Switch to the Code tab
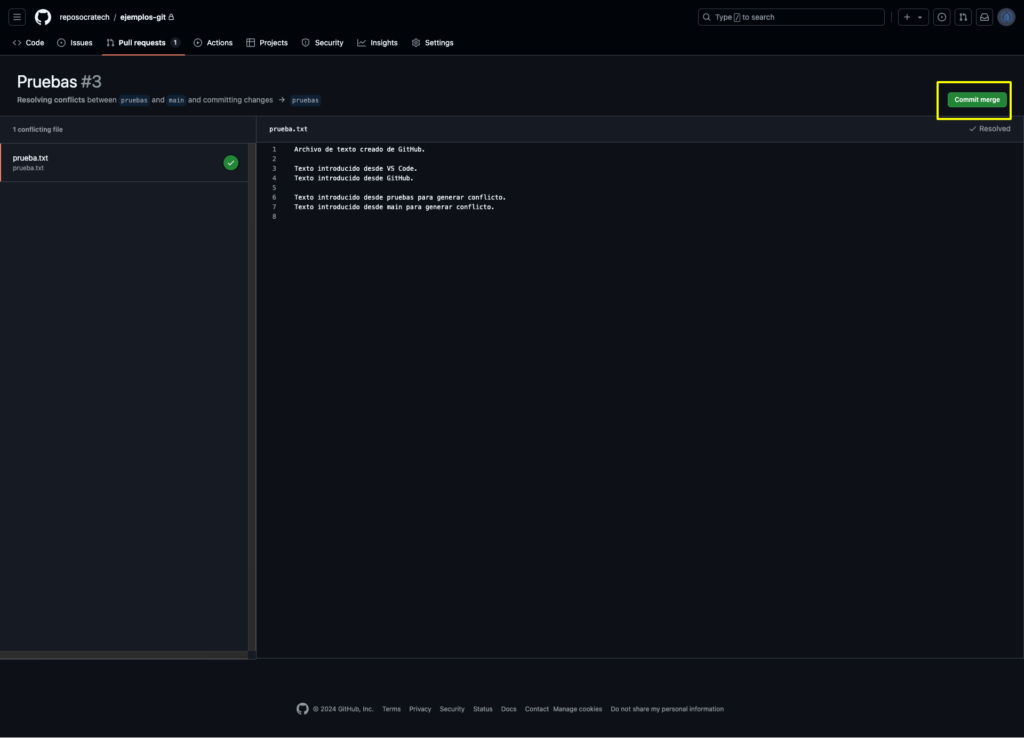The image size is (1024, 738). [x=29, y=42]
